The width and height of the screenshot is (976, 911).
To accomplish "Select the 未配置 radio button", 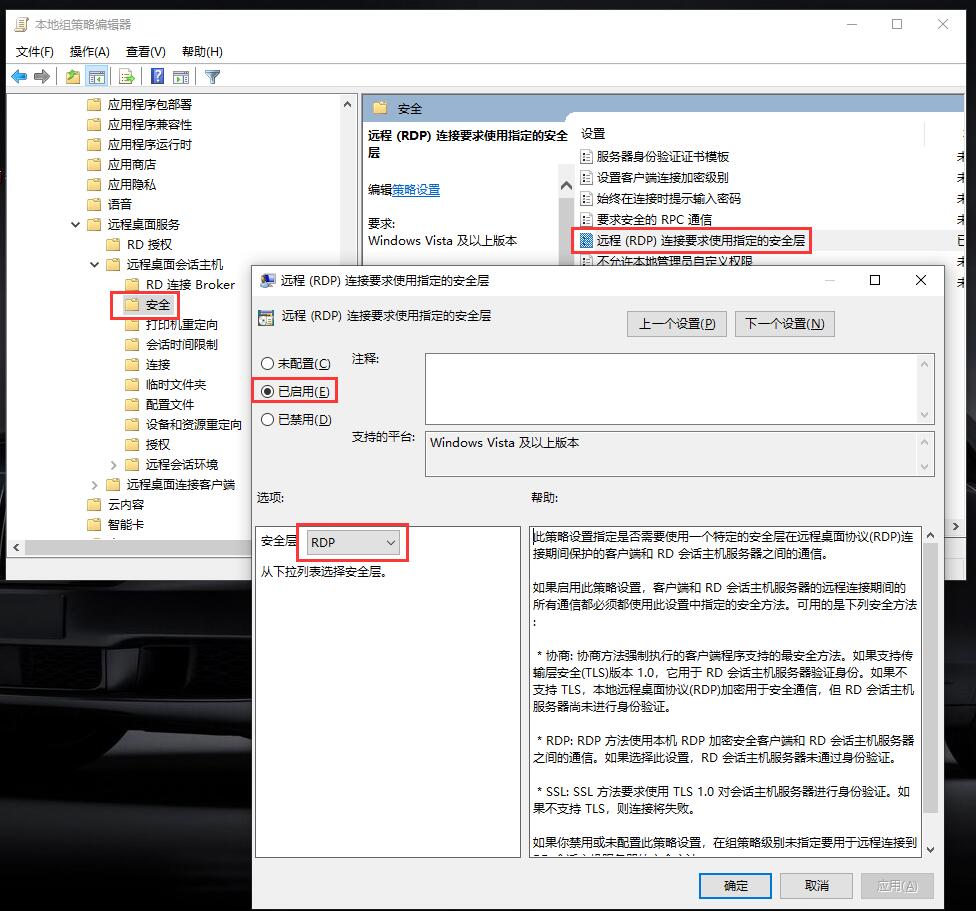I will 267,364.
